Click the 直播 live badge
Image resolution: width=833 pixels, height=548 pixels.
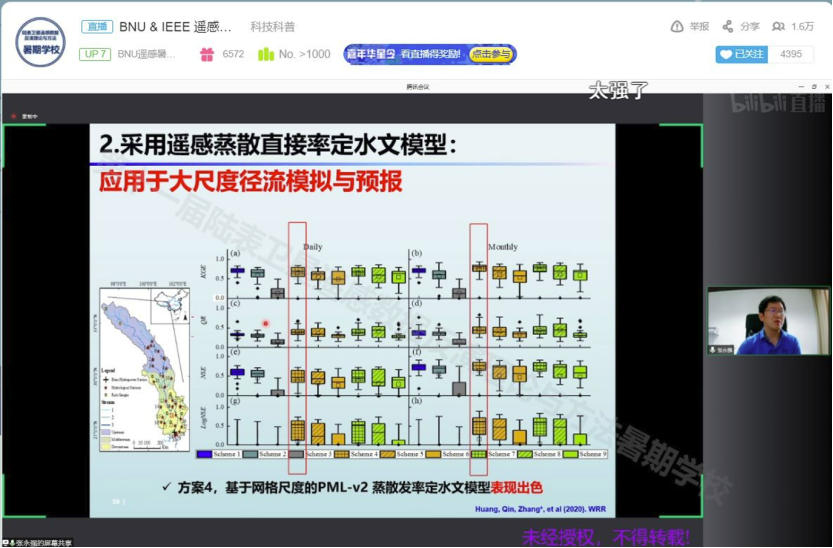point(96,27)
